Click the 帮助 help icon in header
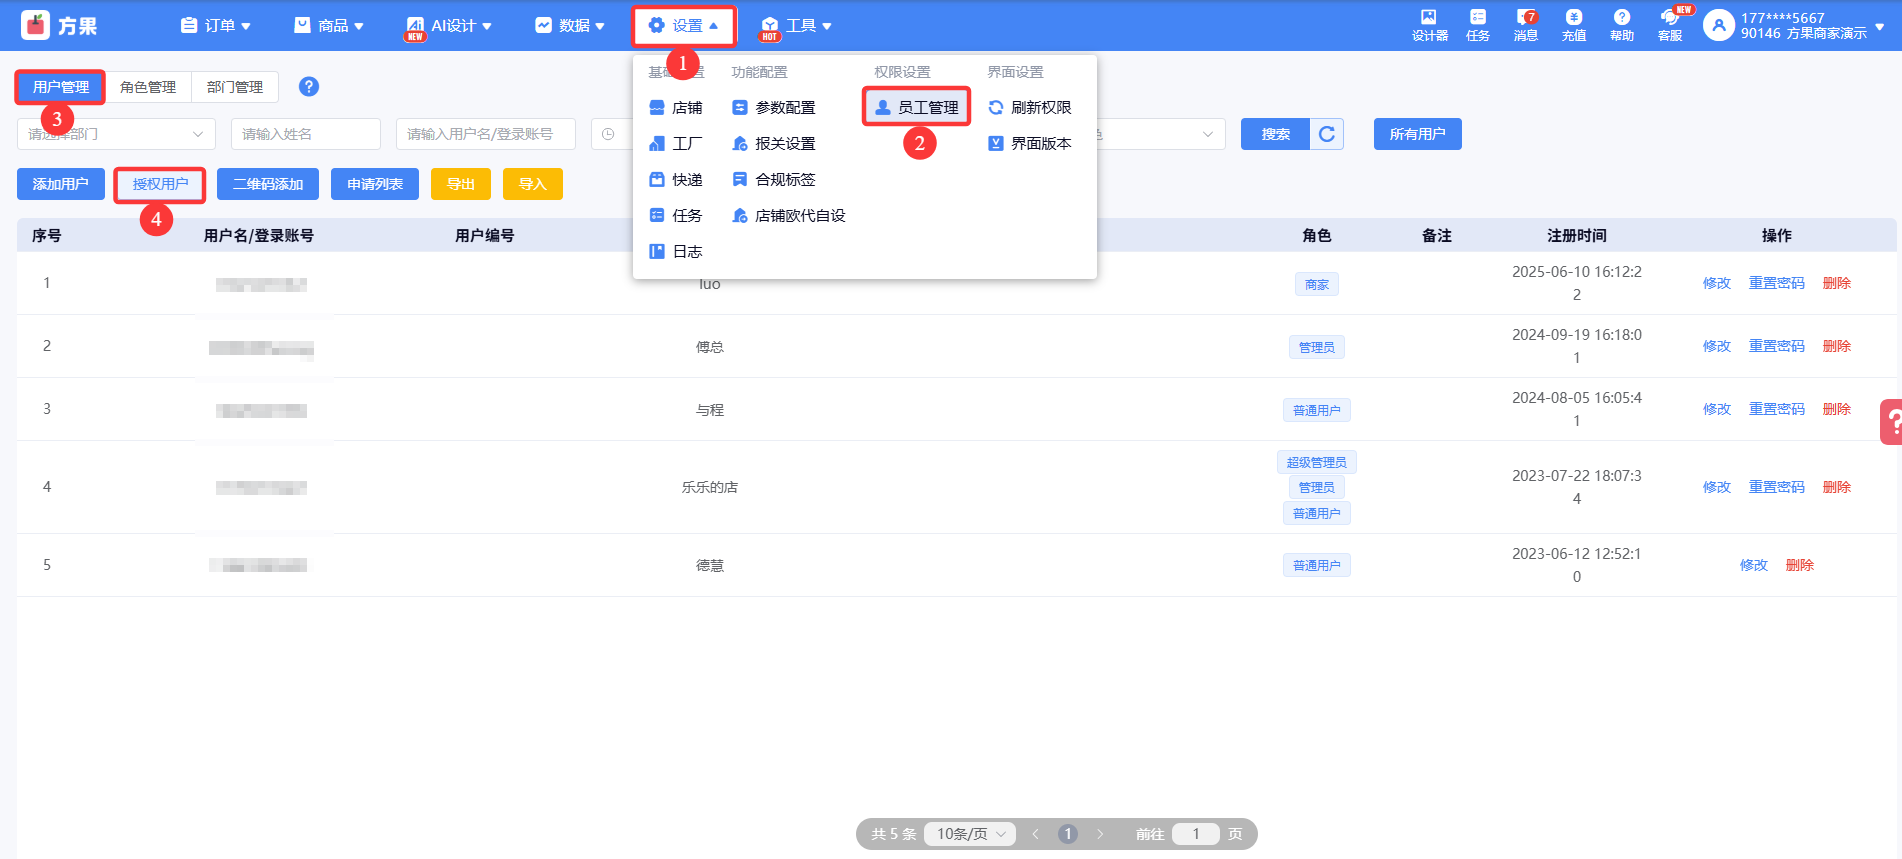Image resolution: width=1902 pixels, height=859 pixels. pyautogui.click(x=1621, y=25)
